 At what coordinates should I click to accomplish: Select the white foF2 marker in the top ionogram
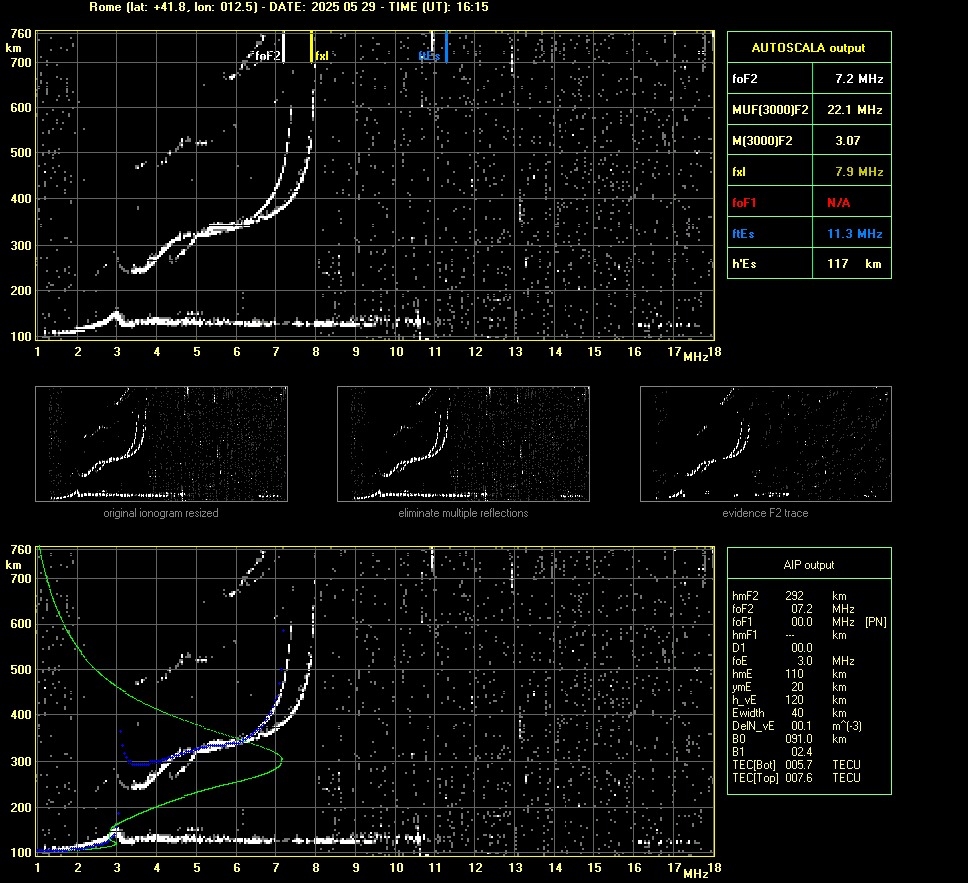tap(283, 47)
